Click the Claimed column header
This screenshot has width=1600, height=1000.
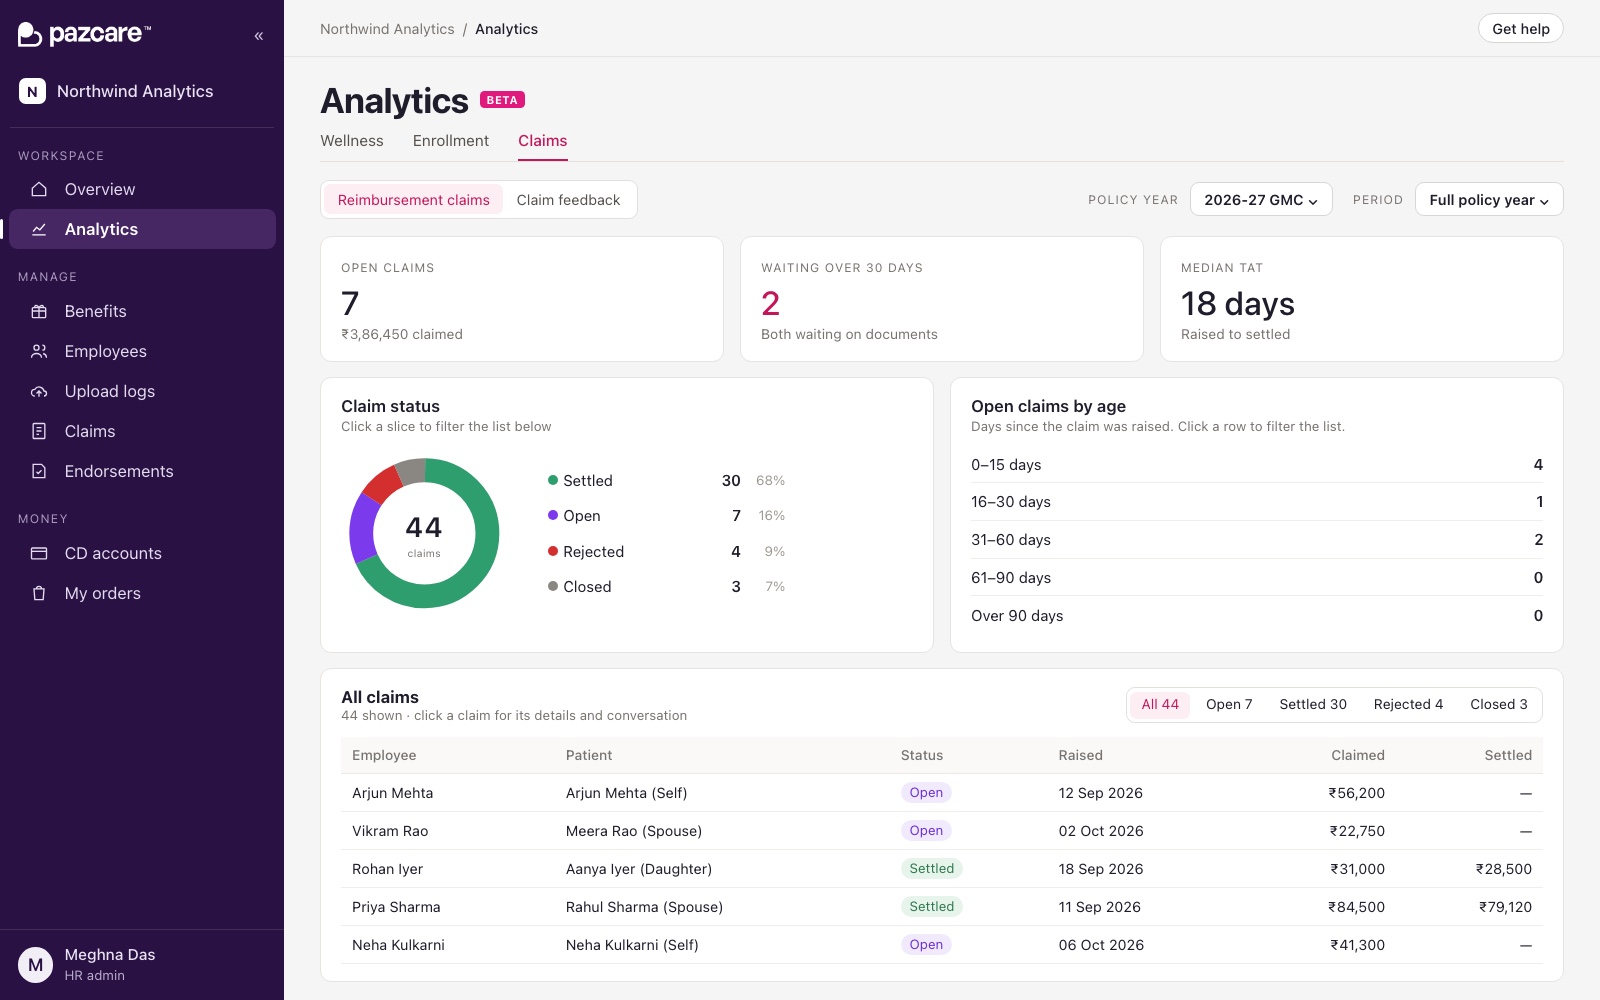1358,755
